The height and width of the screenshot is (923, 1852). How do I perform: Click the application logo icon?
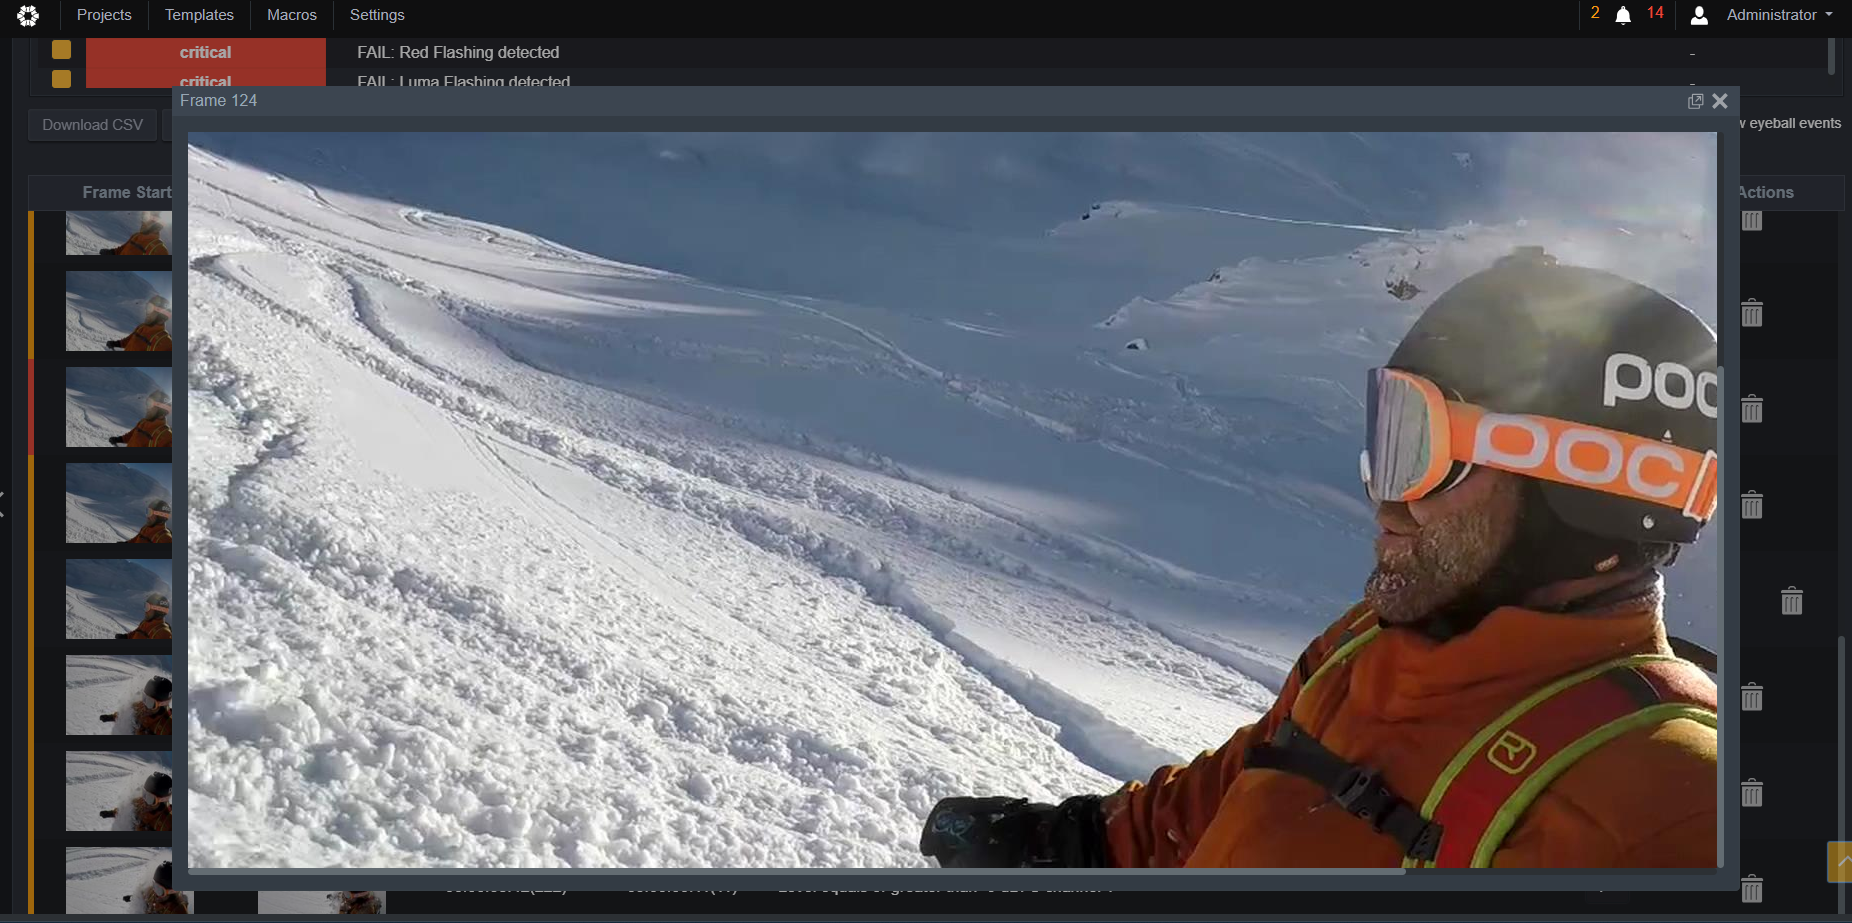point(28,15)
